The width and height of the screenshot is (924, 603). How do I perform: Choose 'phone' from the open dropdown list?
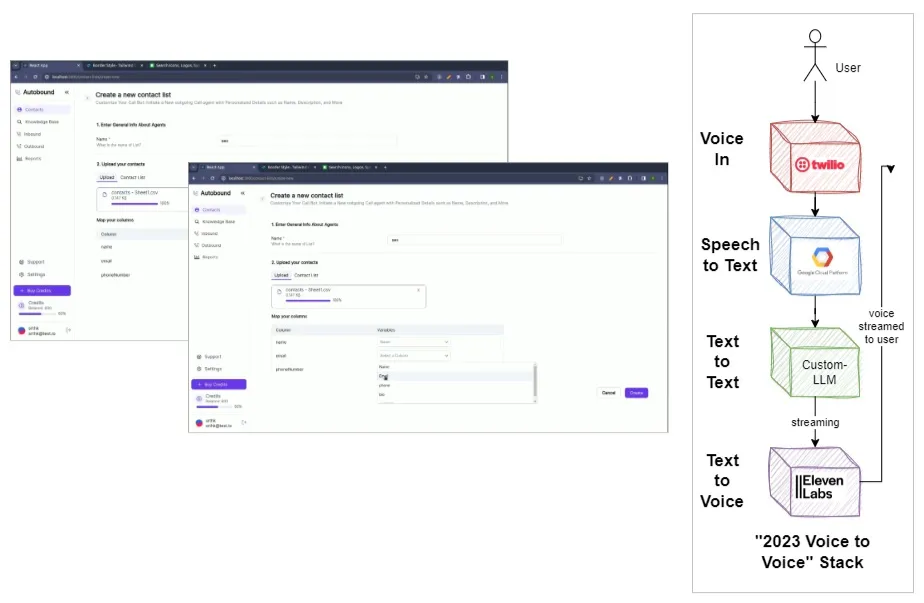456,385
